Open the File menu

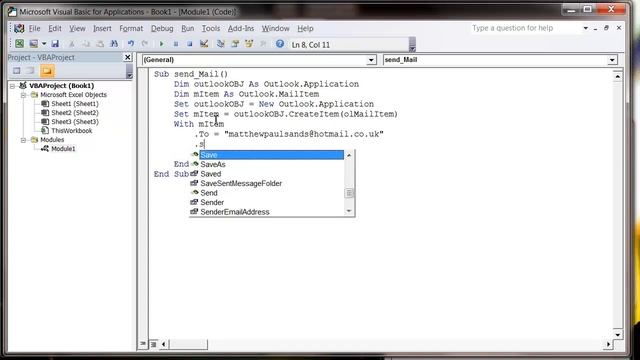34,29
